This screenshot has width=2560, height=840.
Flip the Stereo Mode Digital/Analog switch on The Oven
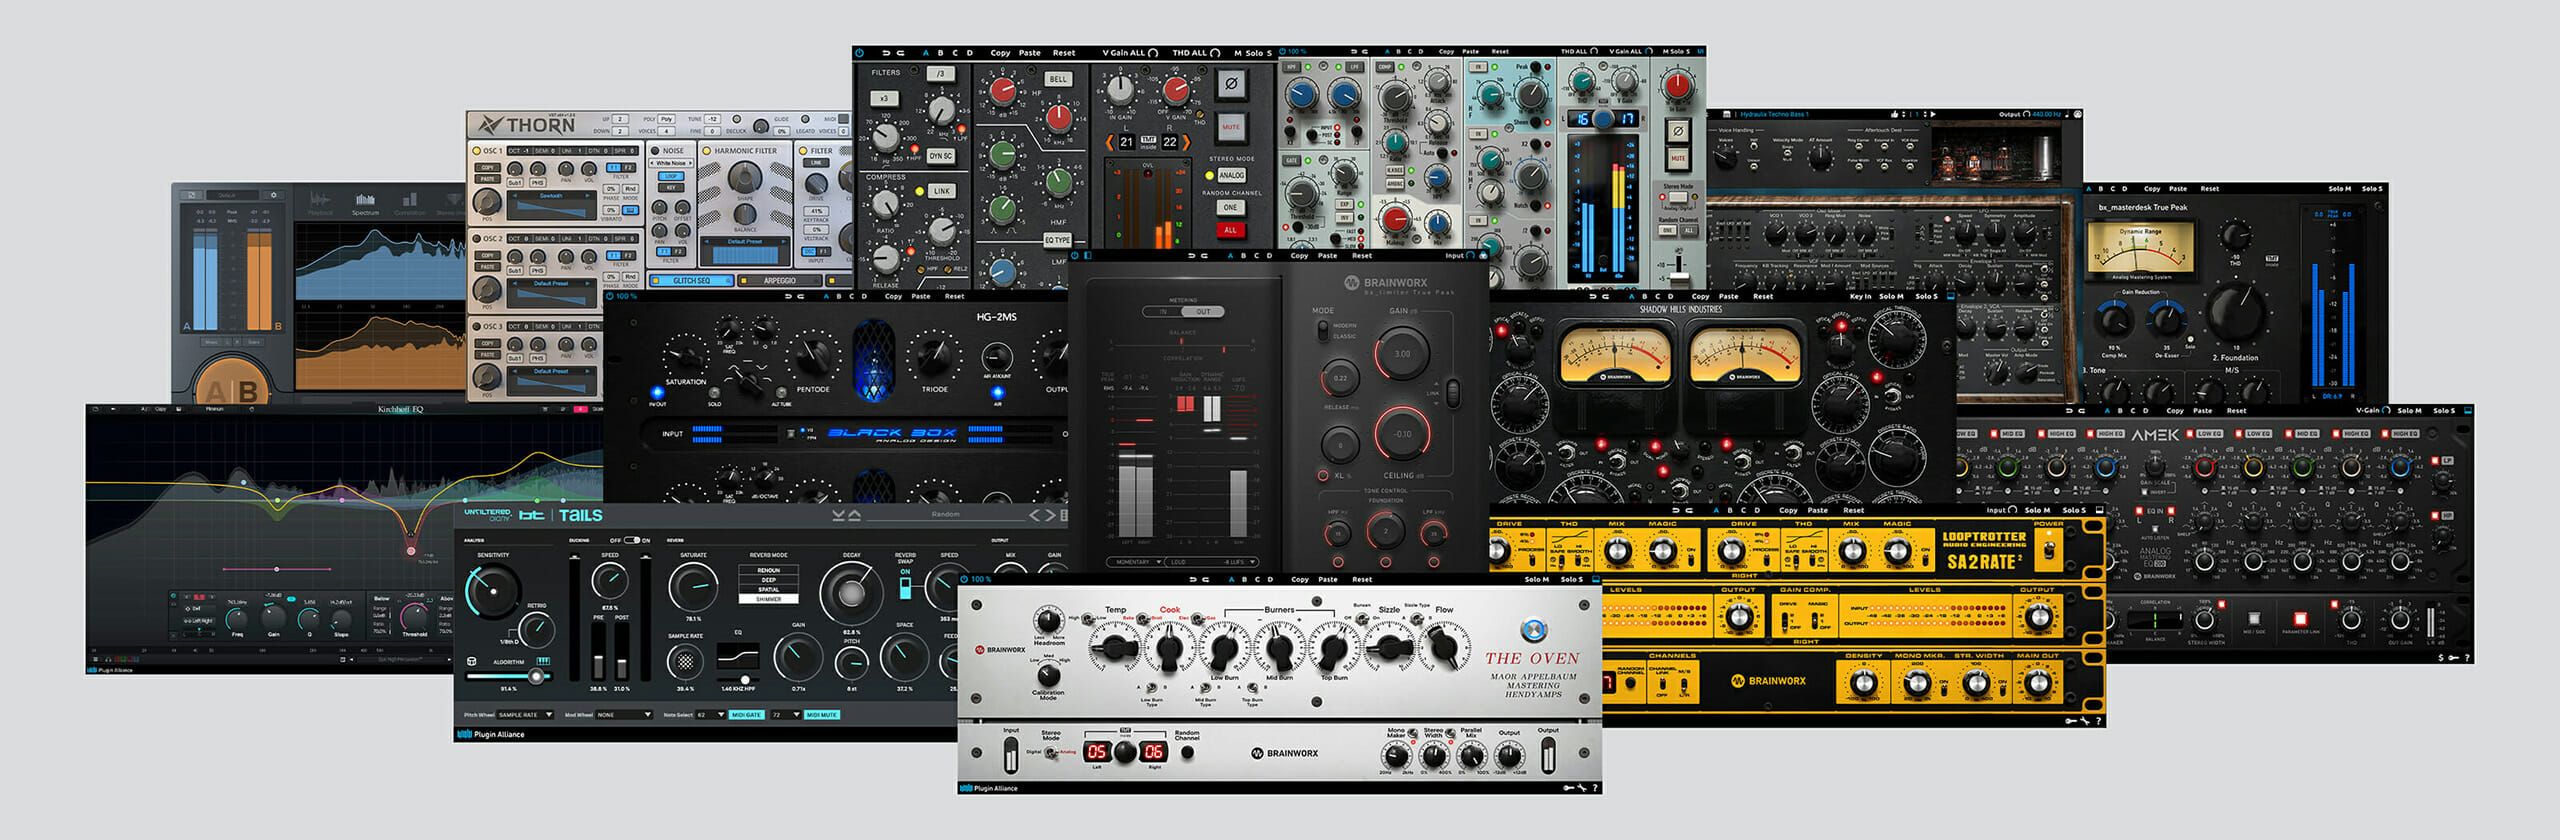[1051, 752]
